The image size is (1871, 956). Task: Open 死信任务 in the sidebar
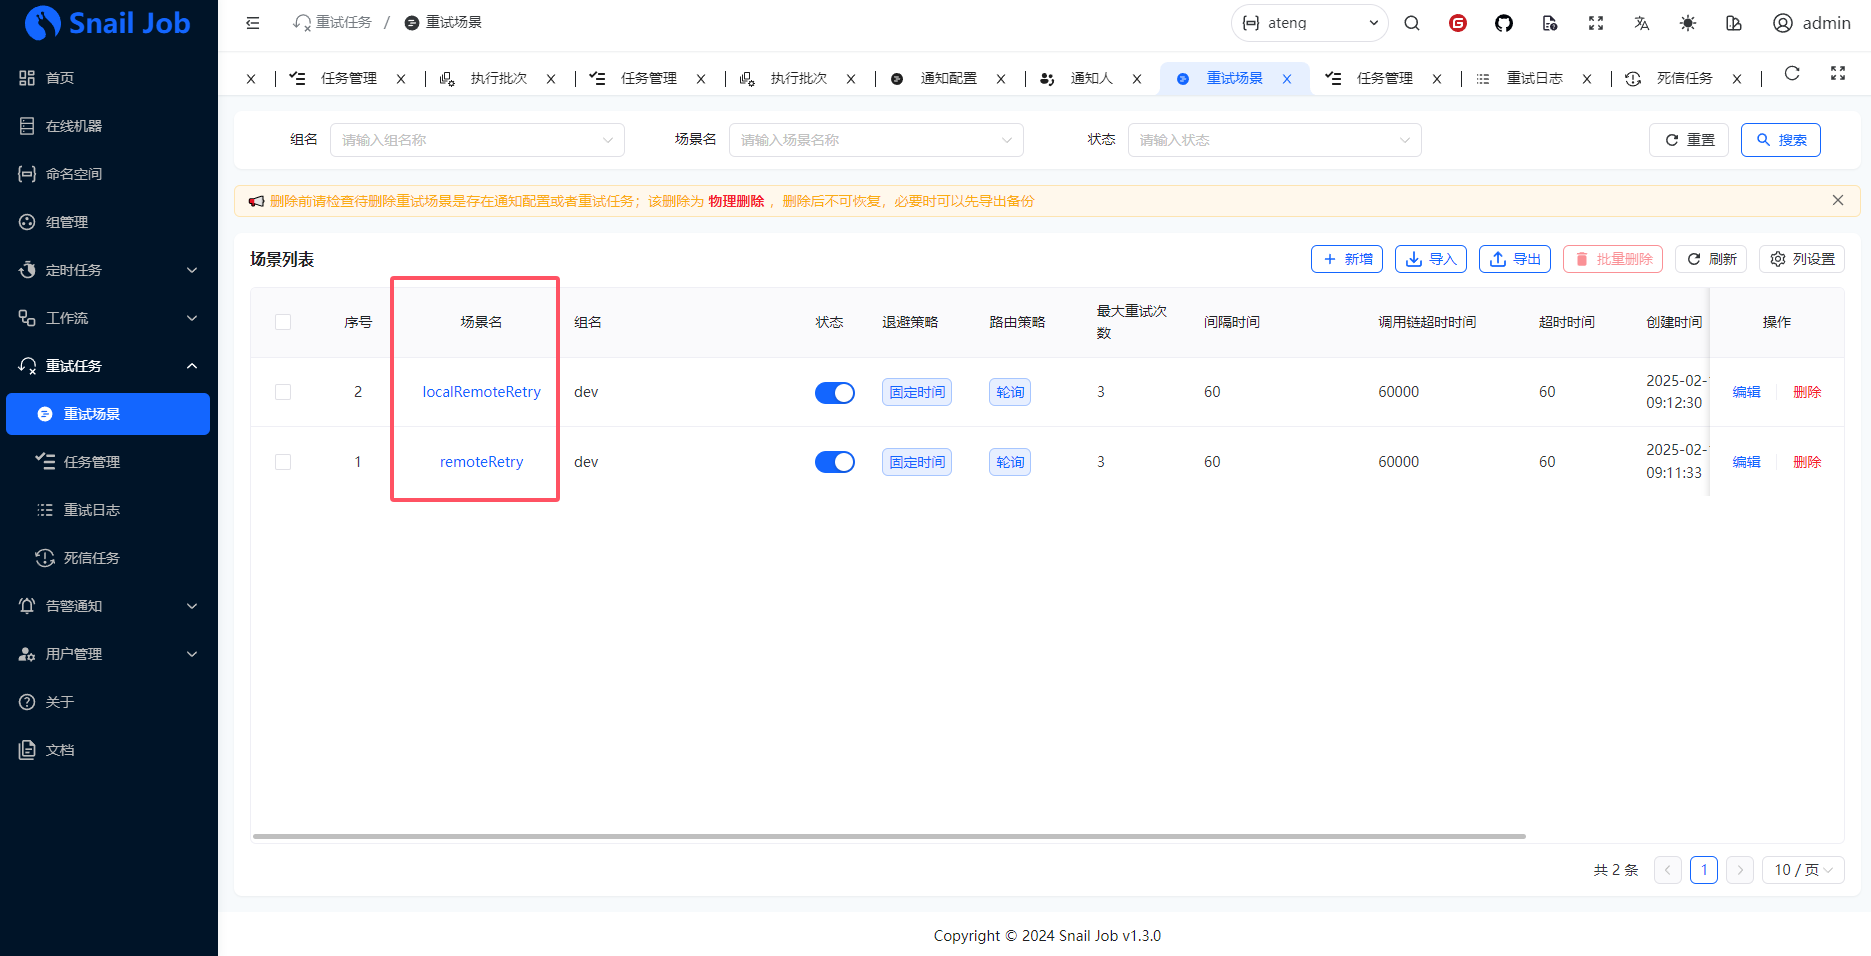(x=92, y=558)
